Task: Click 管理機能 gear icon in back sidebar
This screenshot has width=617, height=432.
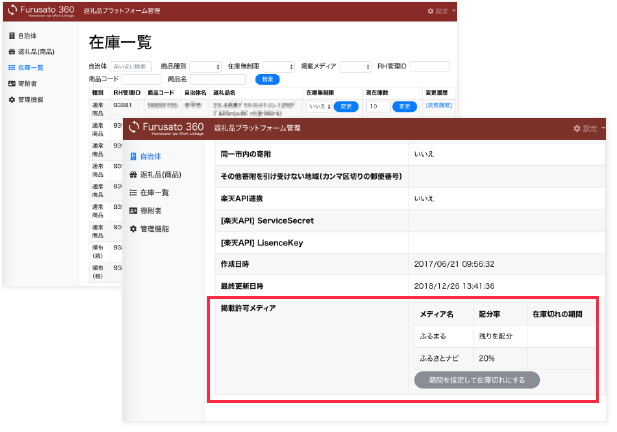Action: click(12, 100)
